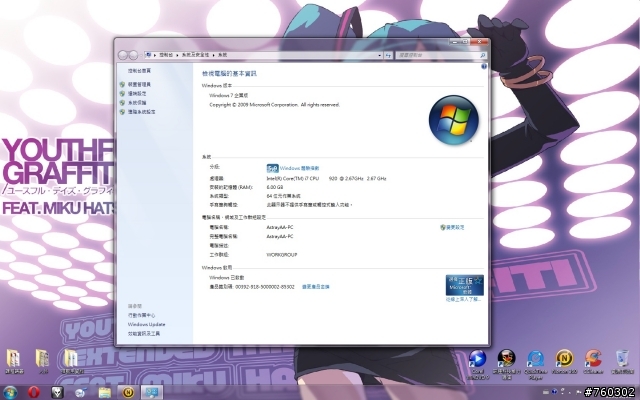Open QuickTime Player desktop shortcut
This screenshot has width=640, height=400.
tap(535, 364)
